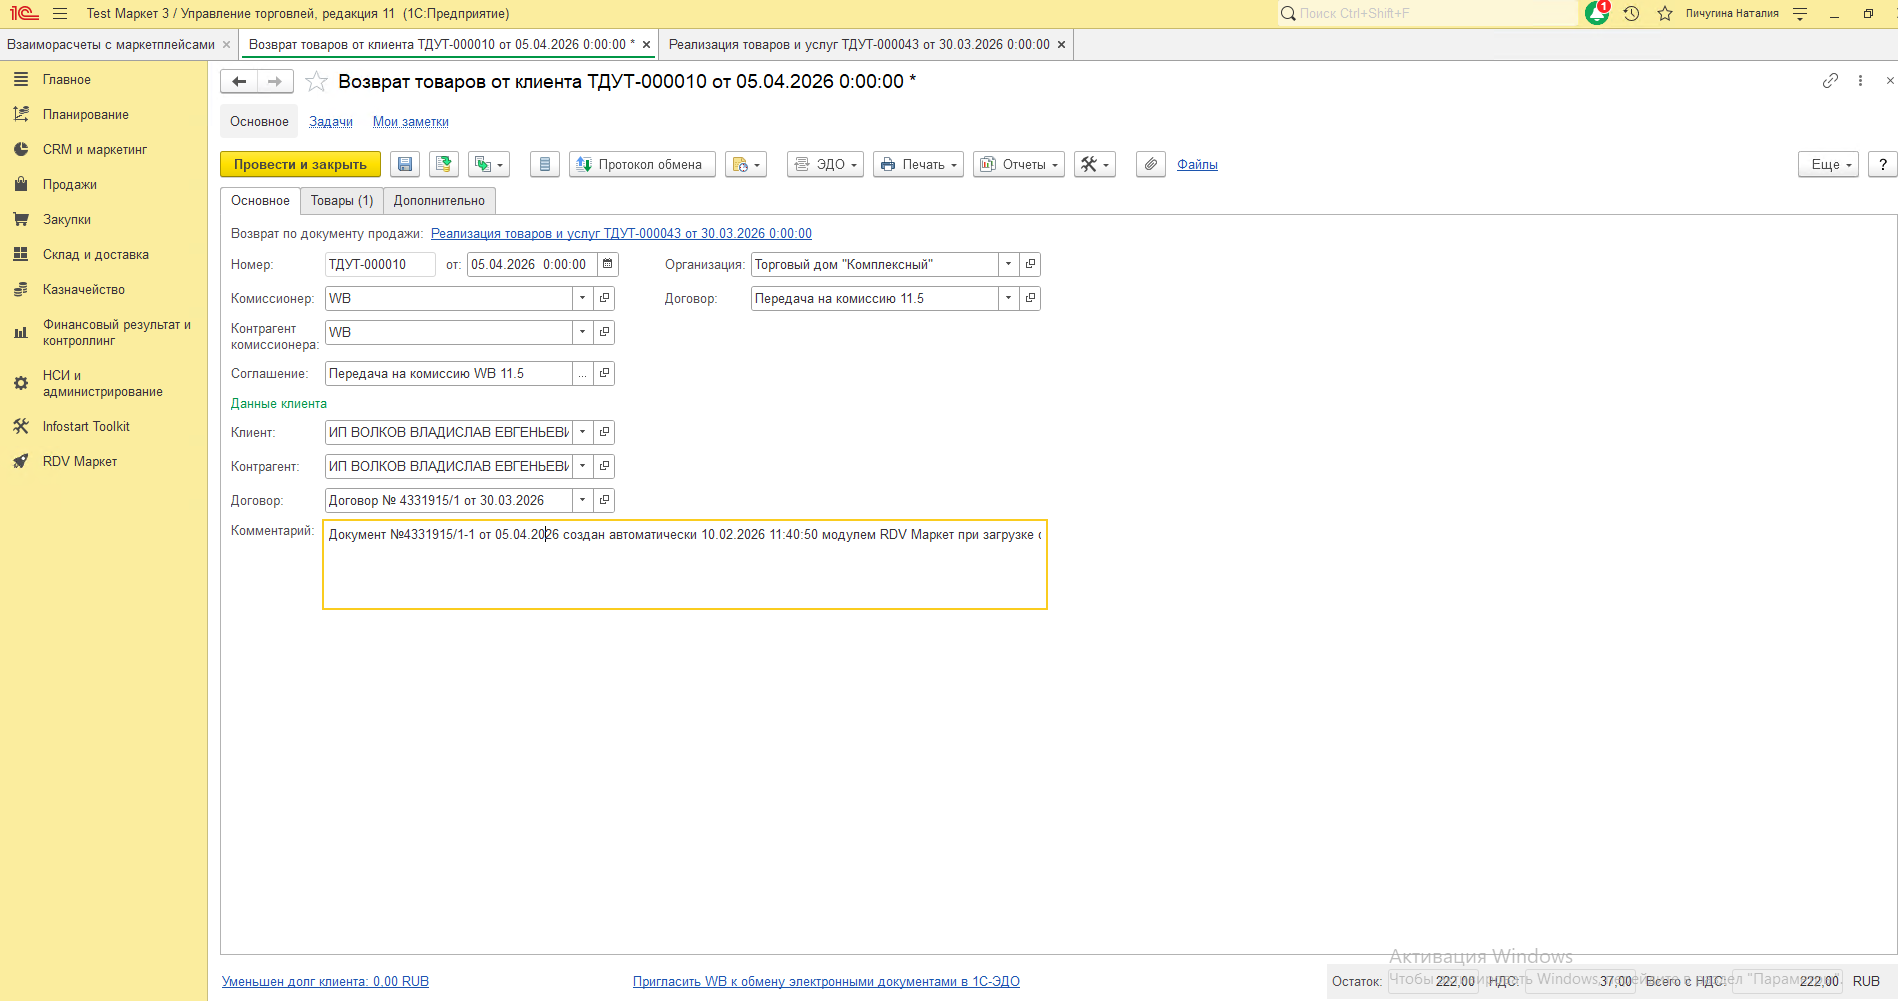This screenshot has width=1898, height=1001.
Task: Open the Задачи link
Action: 331,122
